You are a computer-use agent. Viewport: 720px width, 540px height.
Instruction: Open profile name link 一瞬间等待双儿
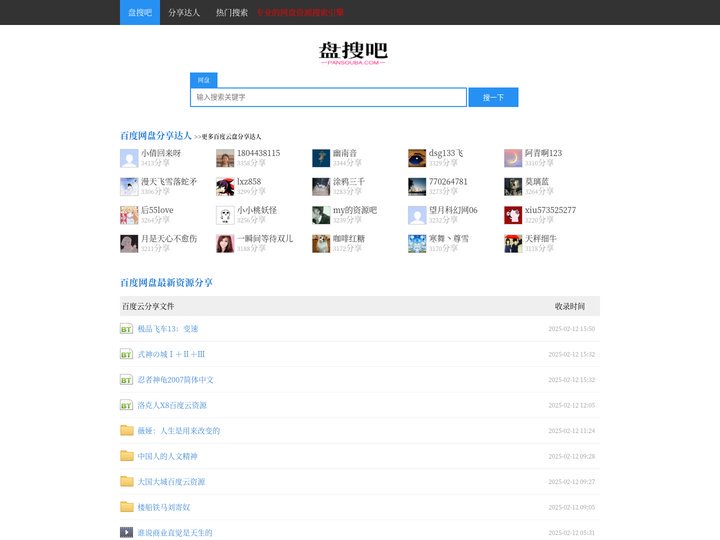265,238
